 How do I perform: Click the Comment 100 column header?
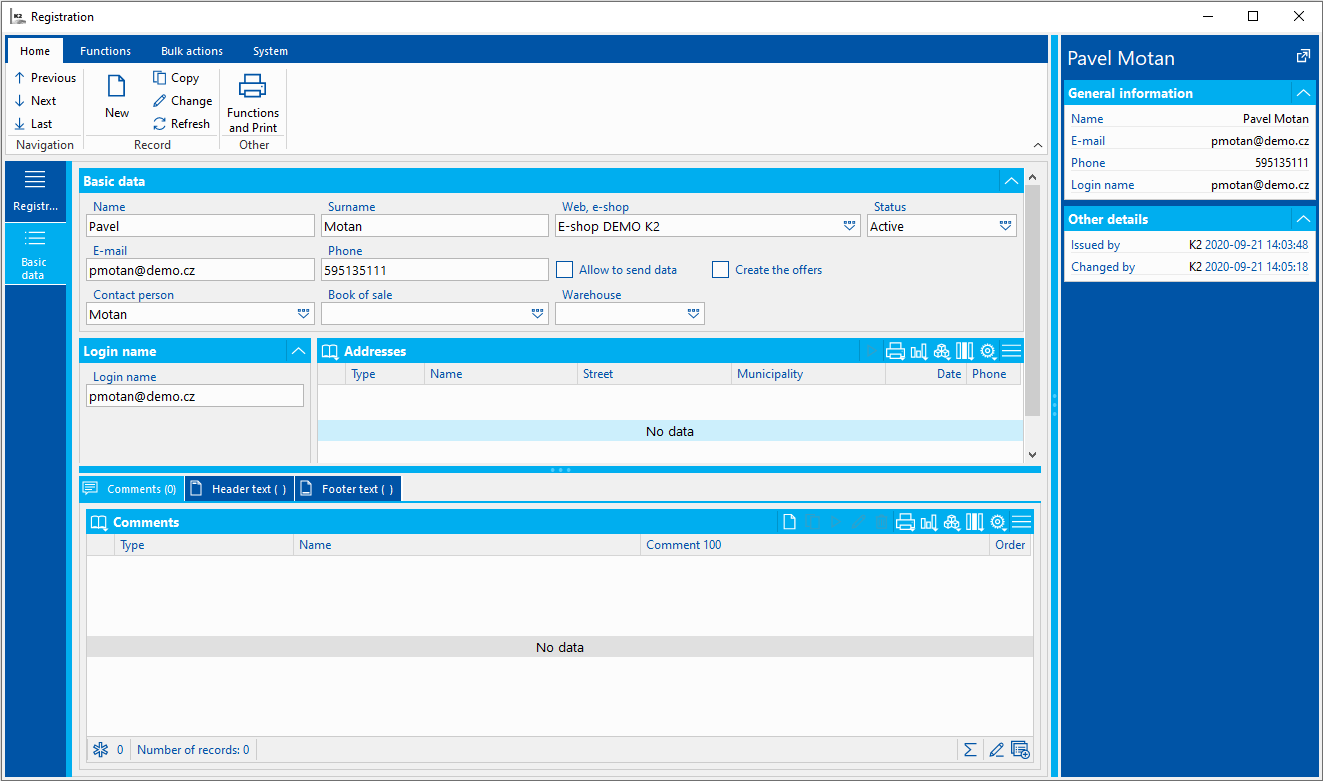(814, 545)
